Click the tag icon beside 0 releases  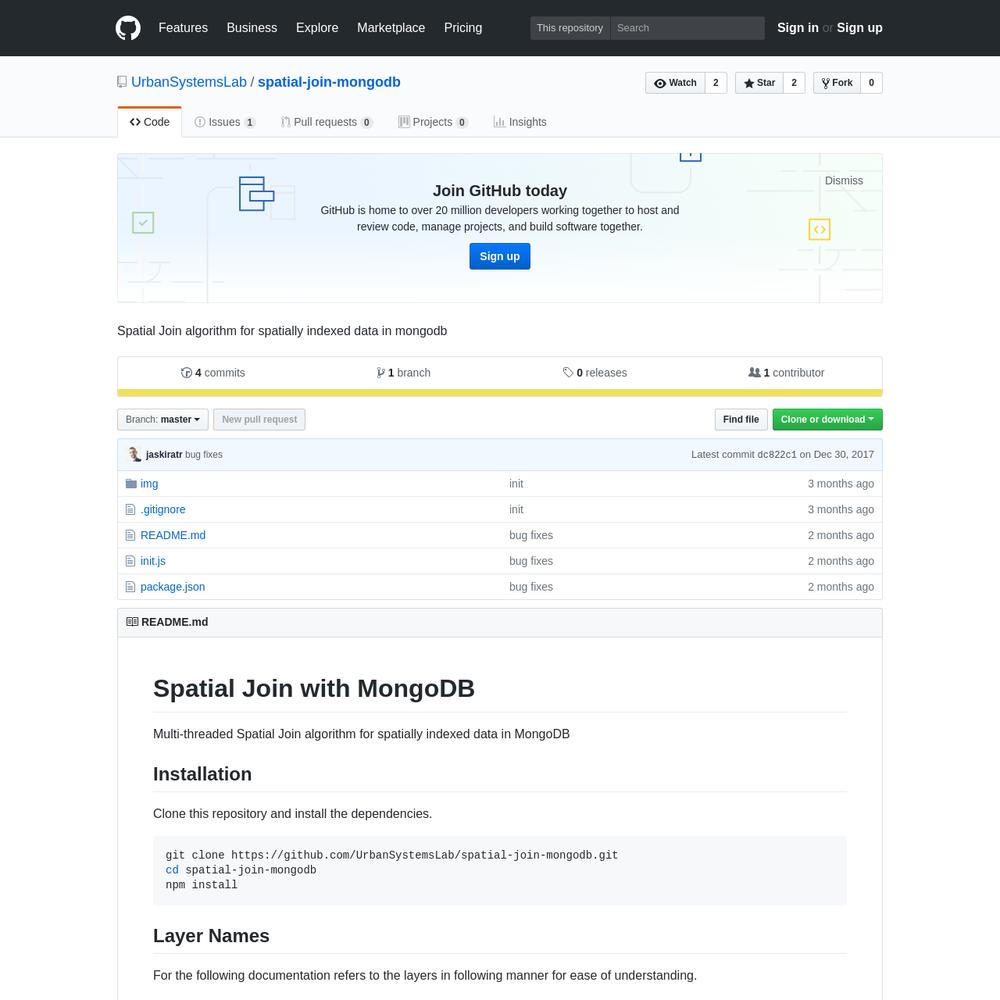coord(568,372)
